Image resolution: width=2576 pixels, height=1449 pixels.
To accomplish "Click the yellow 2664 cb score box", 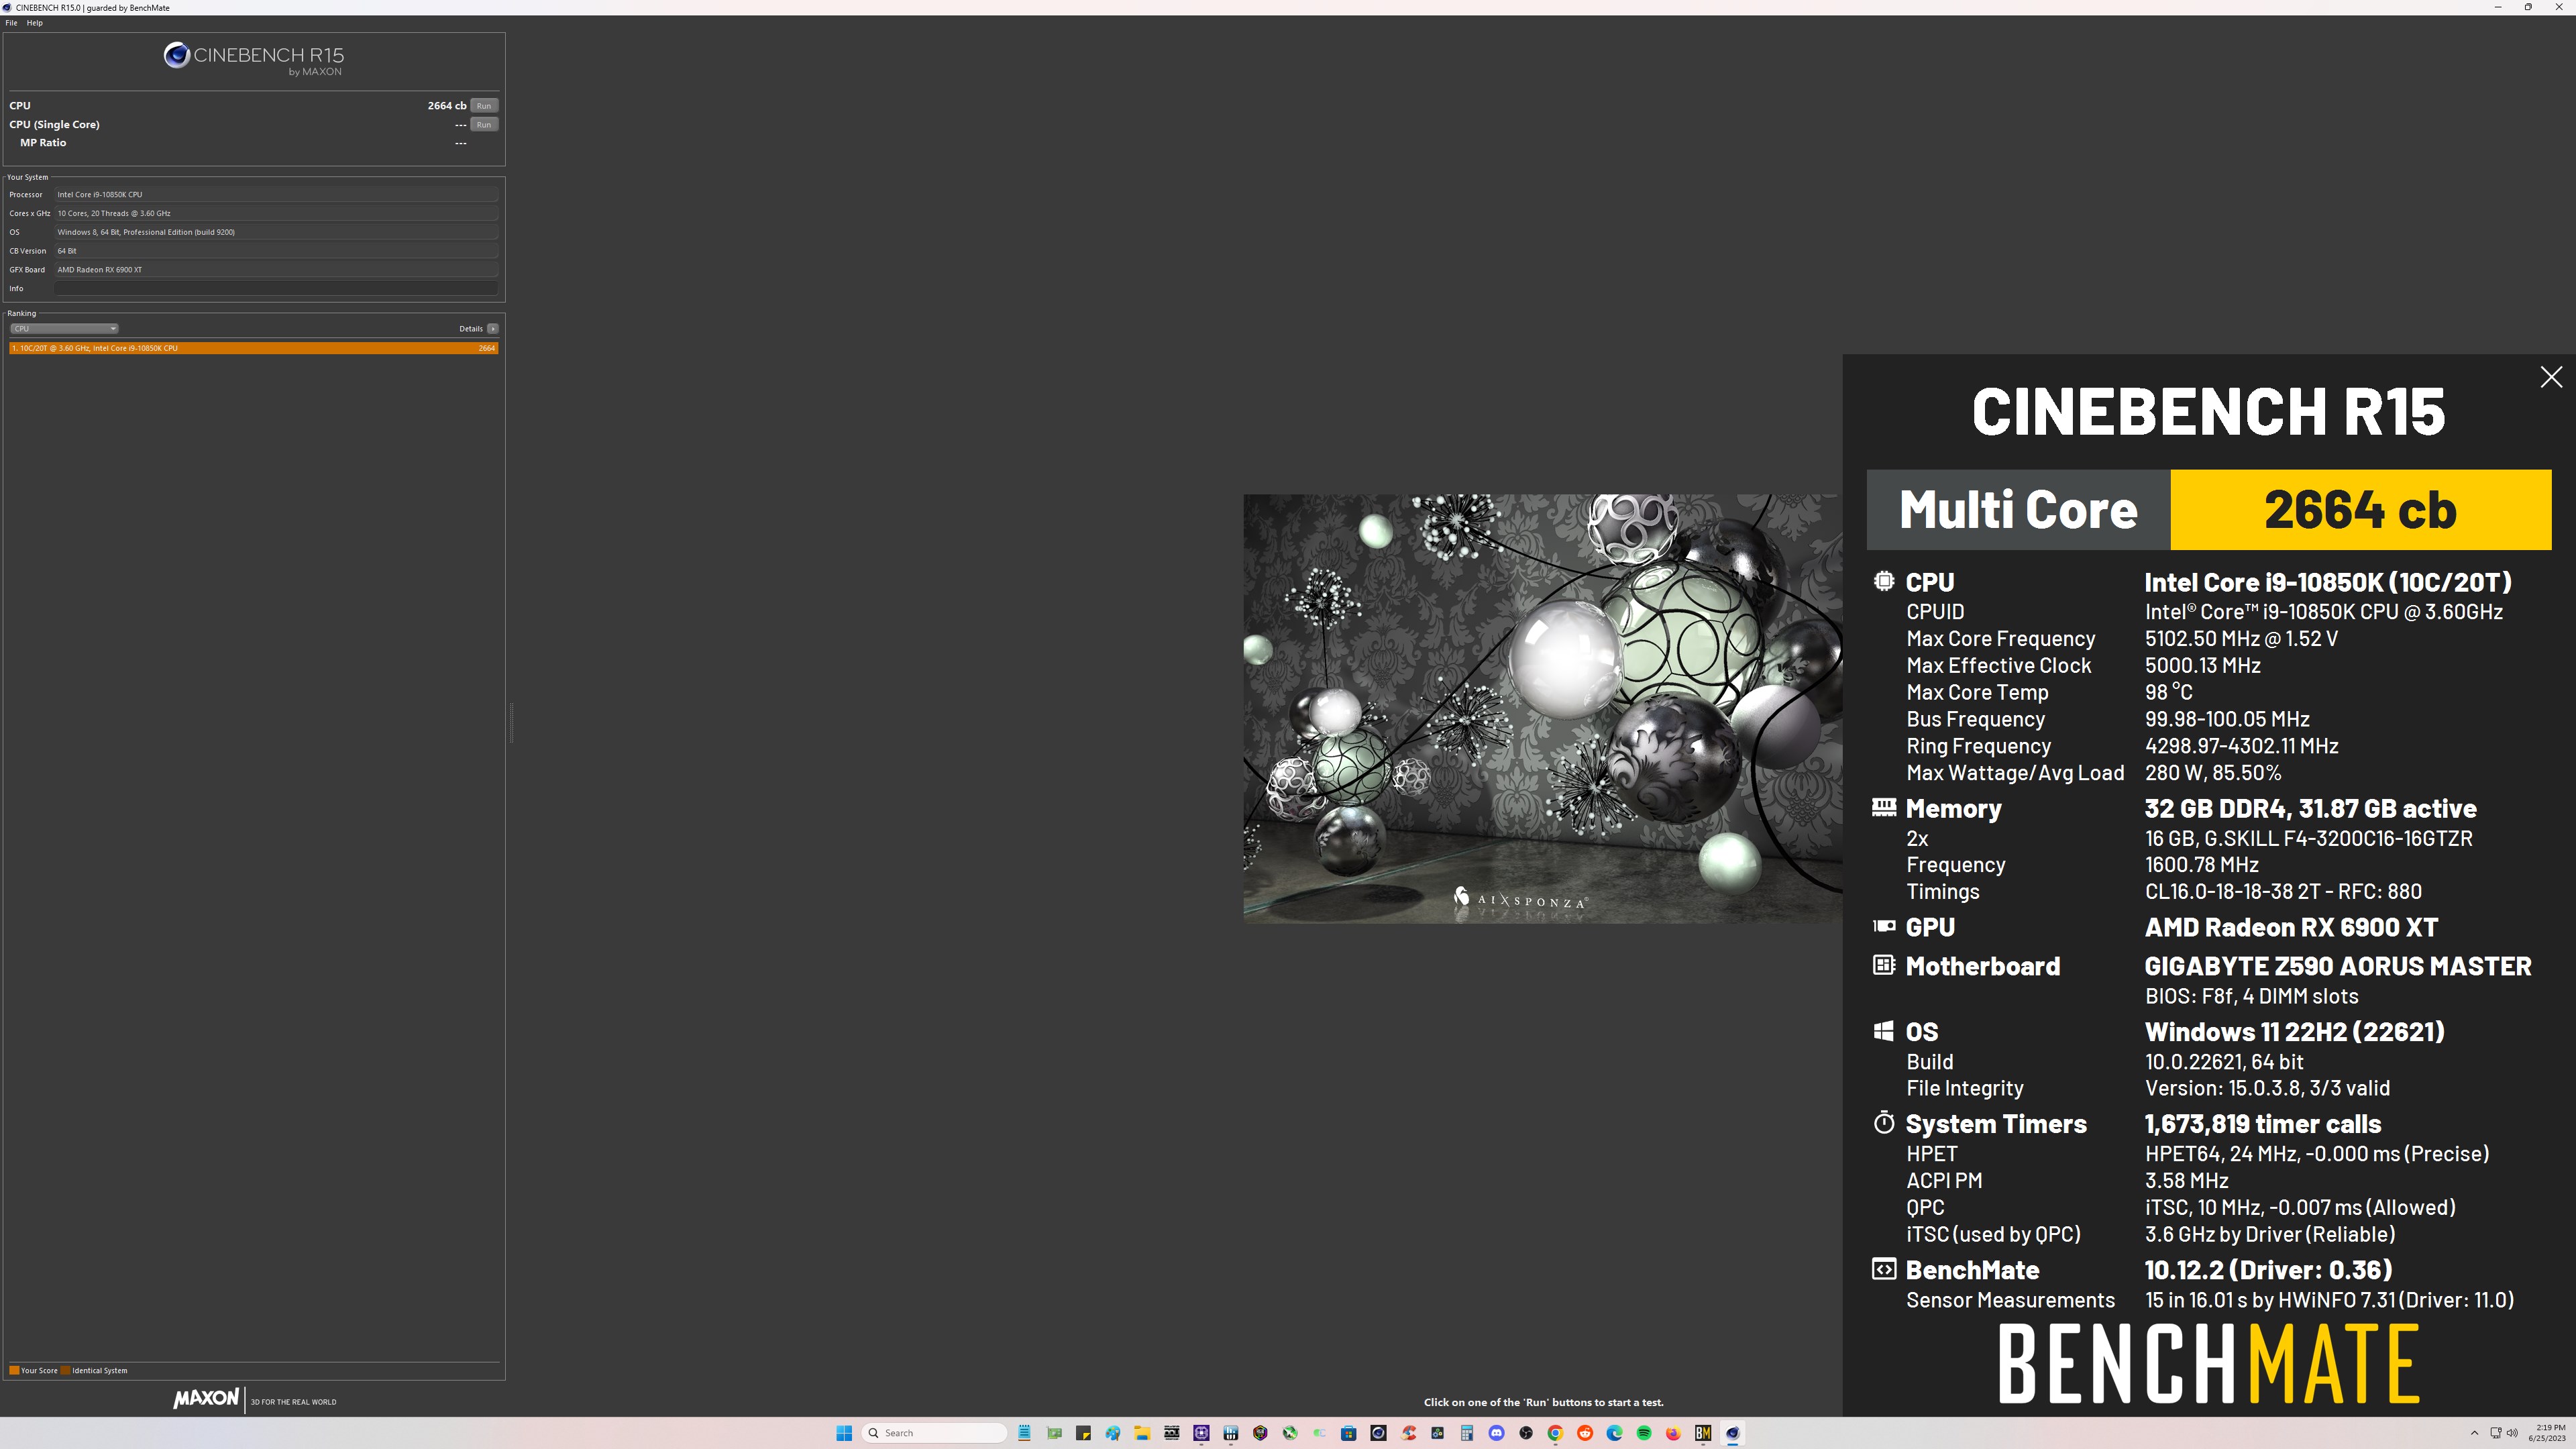I will [x=2360, y=510].
